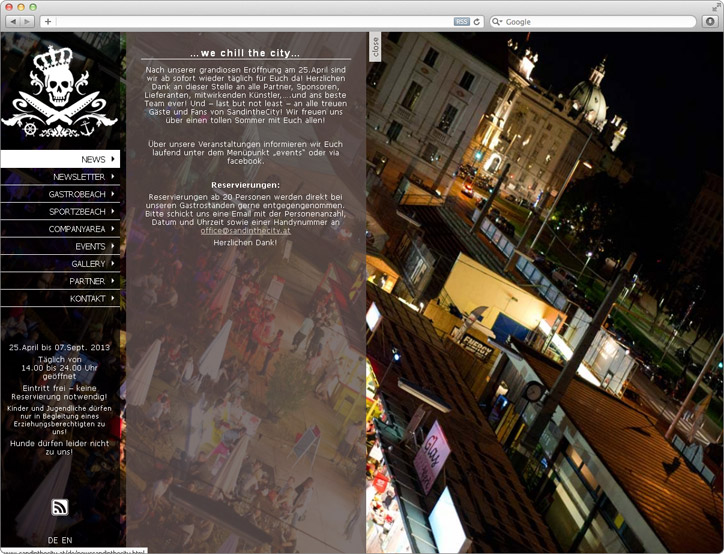Open the downloads button in the toolbar

tap(710, 22)
